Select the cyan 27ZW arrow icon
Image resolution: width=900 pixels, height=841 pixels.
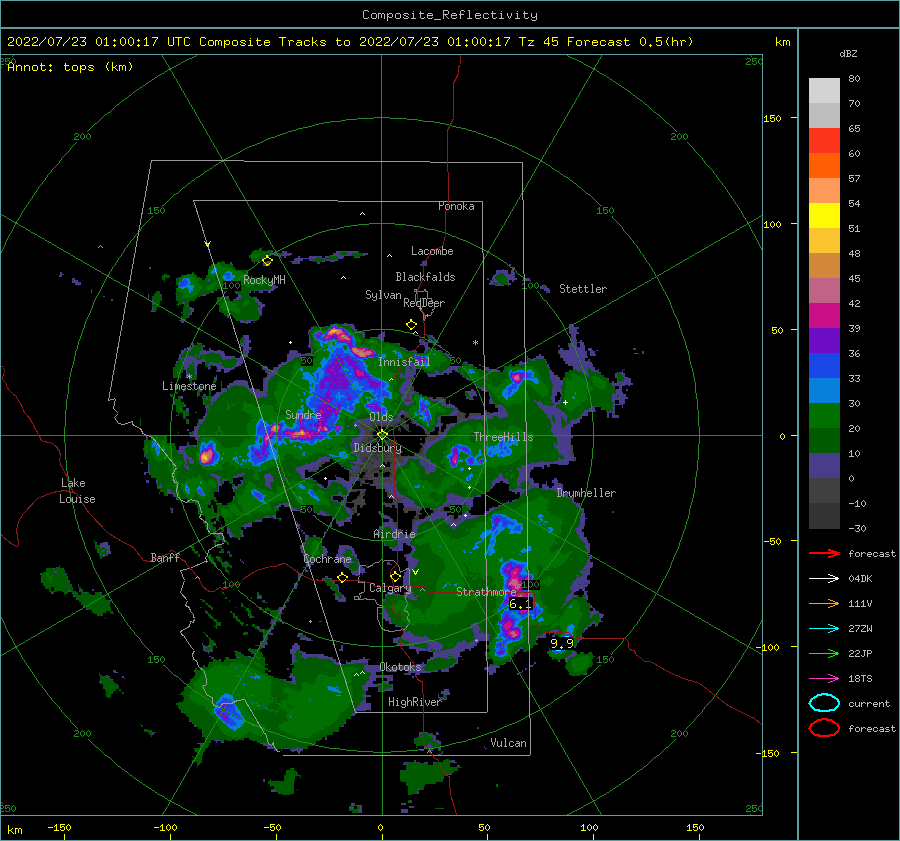(x=824, y=629)
